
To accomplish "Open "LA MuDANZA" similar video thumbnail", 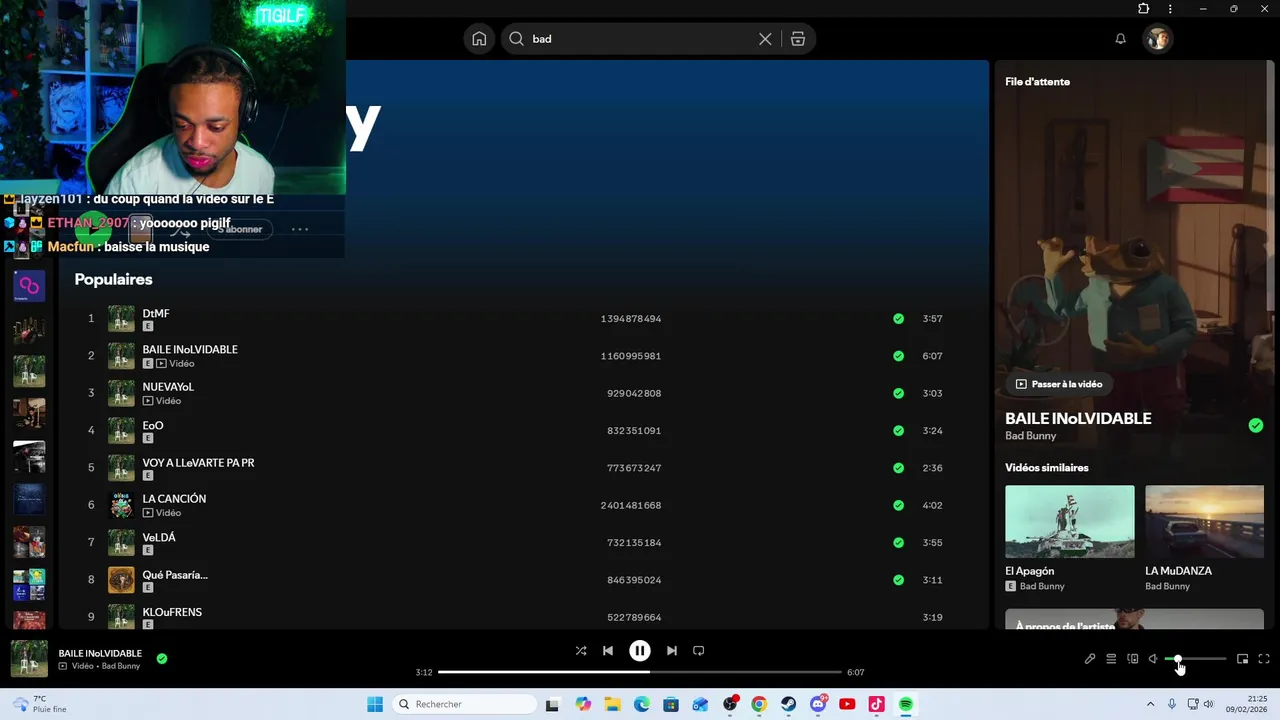I will coord(1205,521).
